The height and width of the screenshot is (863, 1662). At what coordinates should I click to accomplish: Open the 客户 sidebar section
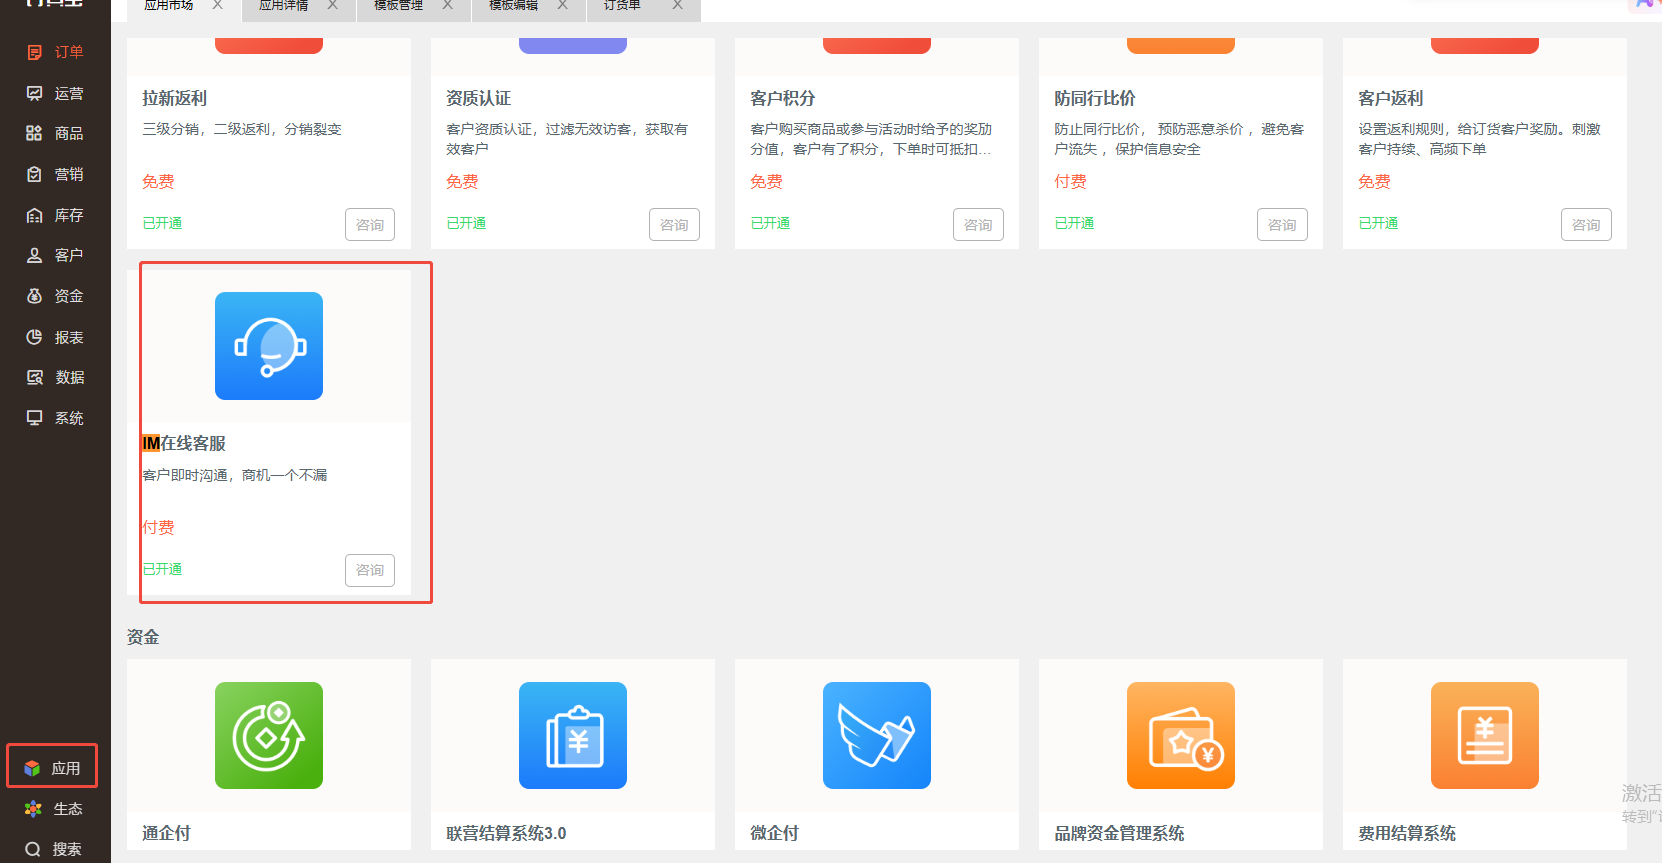pyautogui.click(x=55, y=255)
